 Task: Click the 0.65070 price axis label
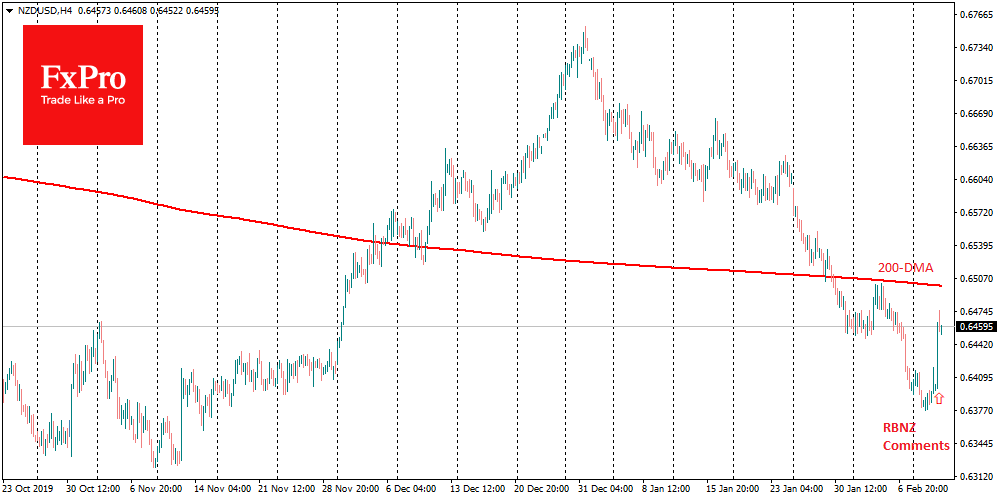[976, 278]
